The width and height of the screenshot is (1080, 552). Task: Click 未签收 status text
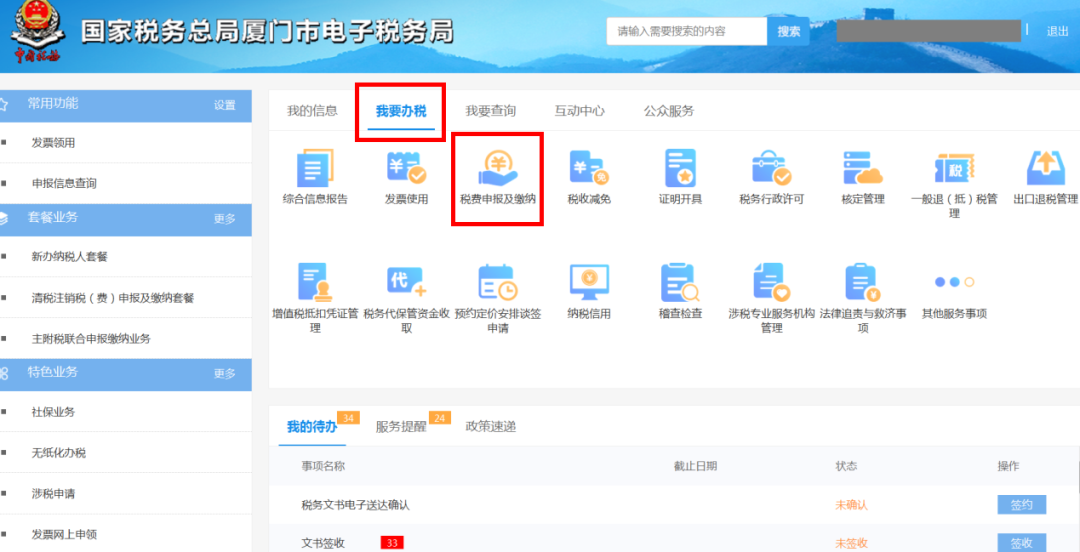851,543
